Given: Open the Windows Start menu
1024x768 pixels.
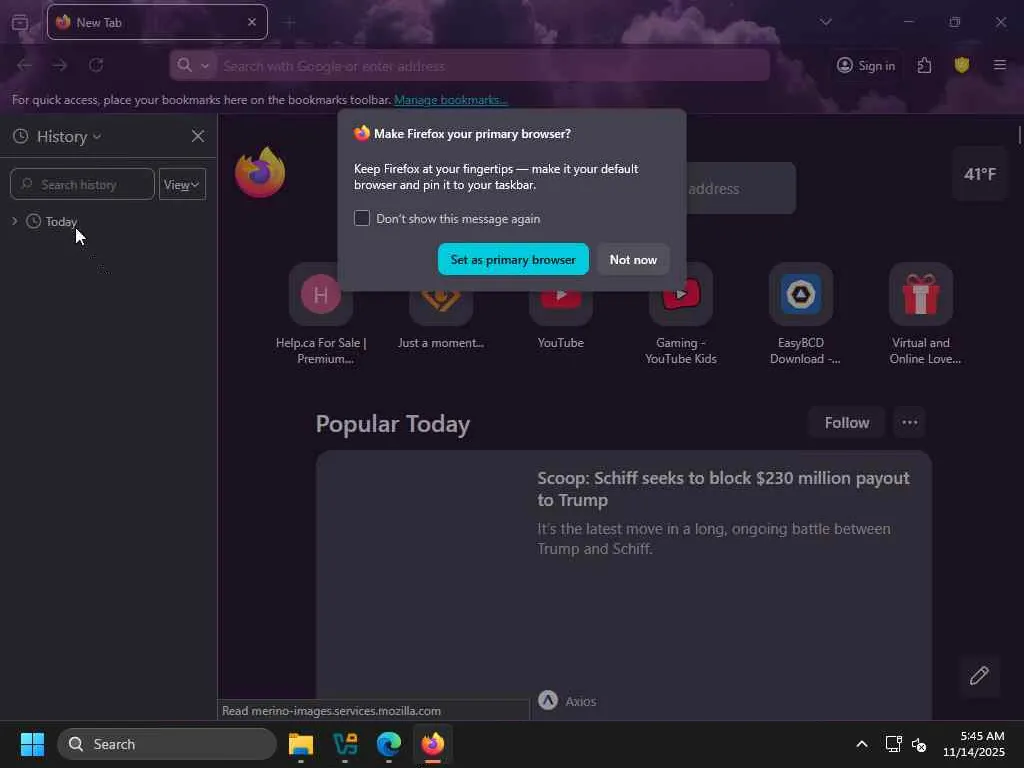Looking at the screenshot, I should [x=32, y=744].
